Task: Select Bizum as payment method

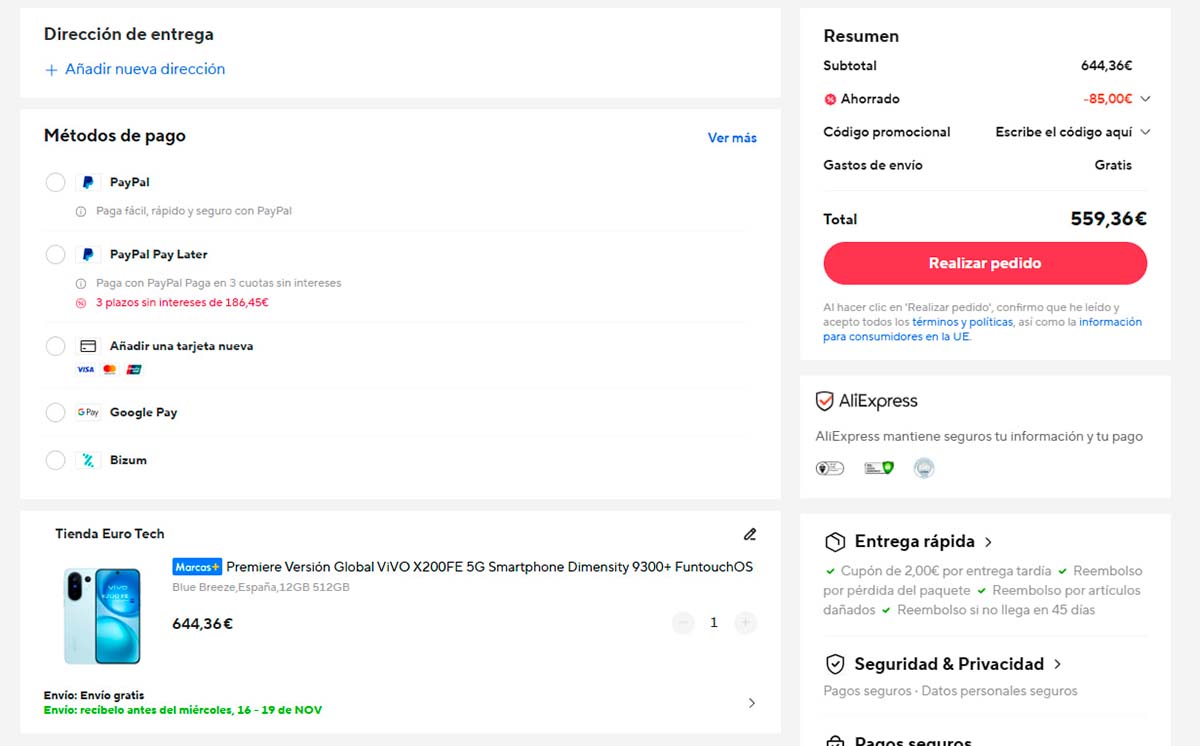Action: 56,460
